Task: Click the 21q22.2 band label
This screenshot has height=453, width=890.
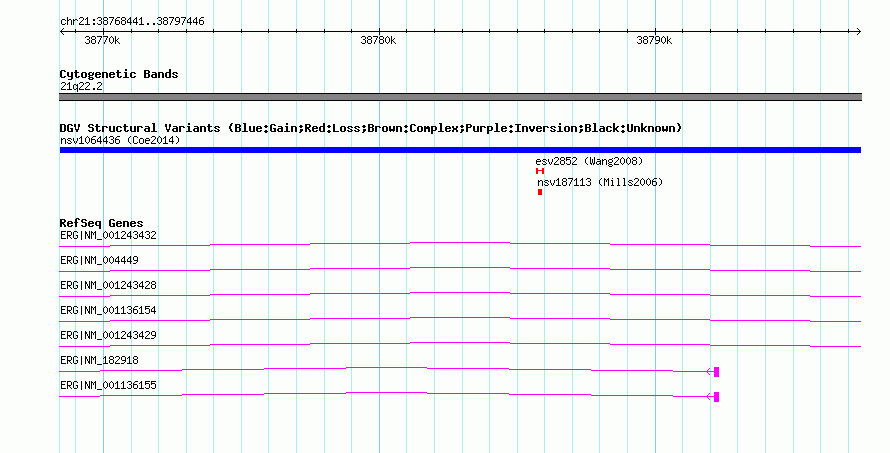Action: [x=81, y=86]
